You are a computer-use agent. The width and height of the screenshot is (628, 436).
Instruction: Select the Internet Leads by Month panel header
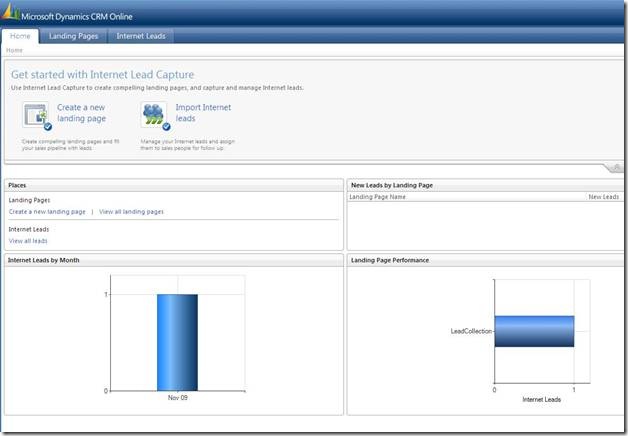click(44, 260)
